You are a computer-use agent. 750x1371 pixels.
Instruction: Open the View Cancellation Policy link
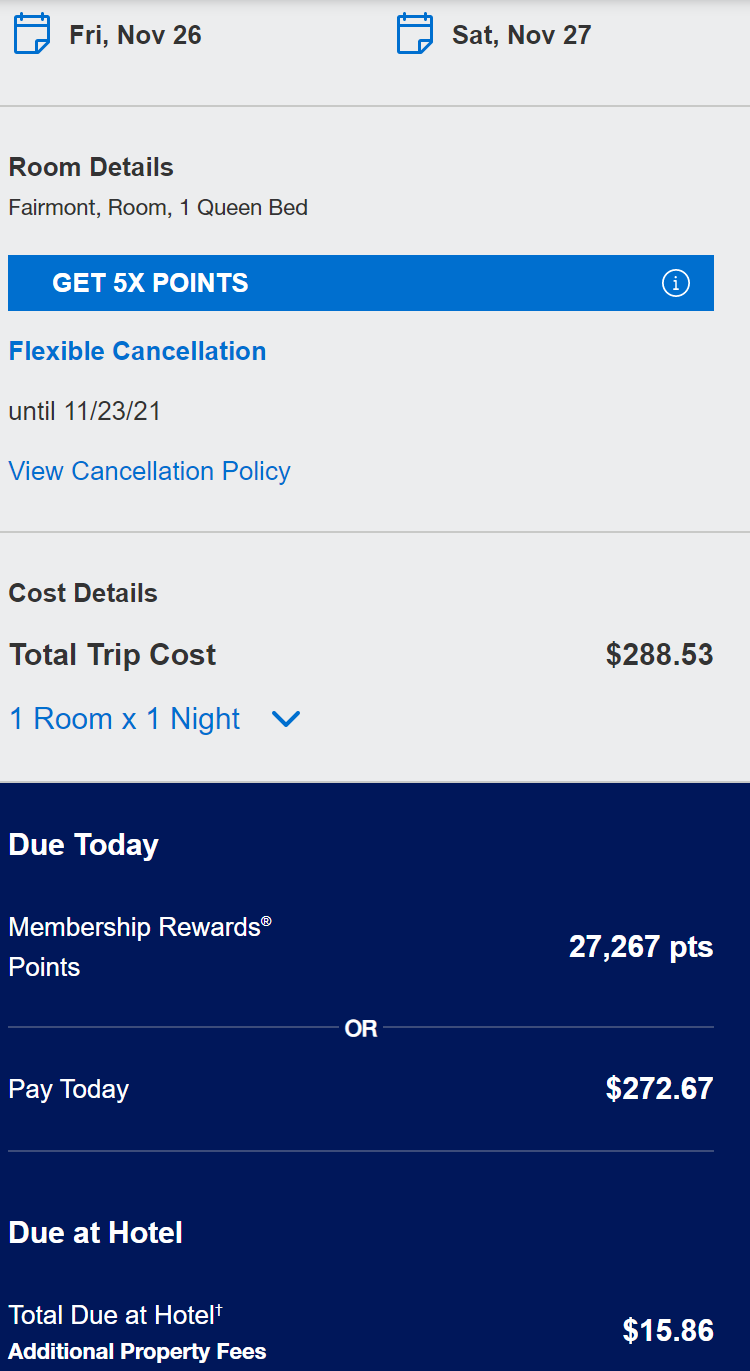[150, 471]
